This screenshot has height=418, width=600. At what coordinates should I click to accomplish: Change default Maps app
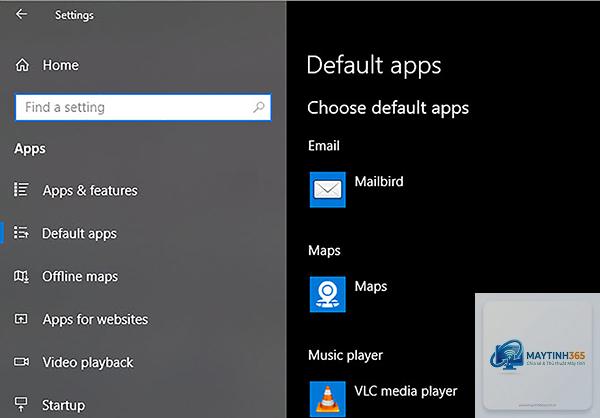pyautogui.click(x=370, y=286)
